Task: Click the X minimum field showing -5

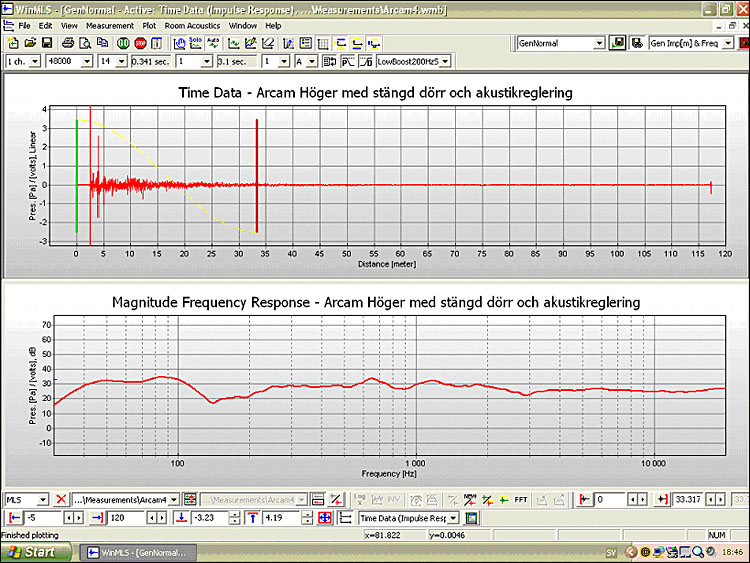Action: click(x=44, y=518)
